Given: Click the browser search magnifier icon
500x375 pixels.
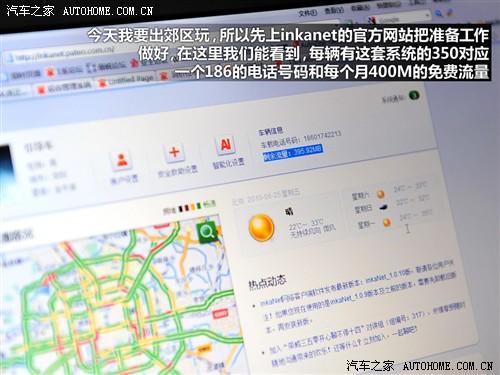Looking at the screenshot, I should [x=439, y=13].
